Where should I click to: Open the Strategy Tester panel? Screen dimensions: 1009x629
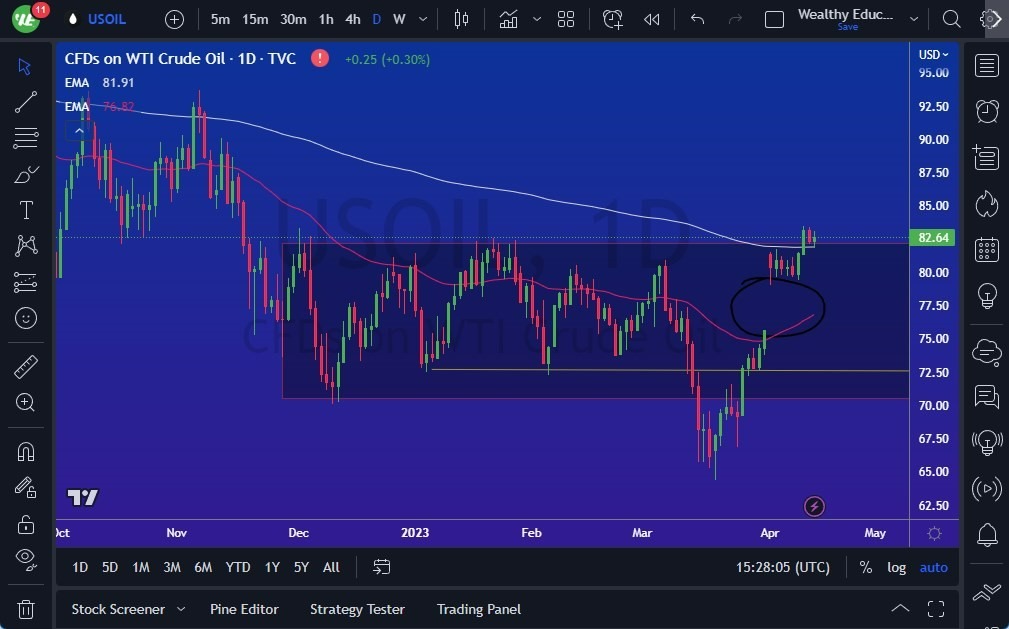(357, 609)
